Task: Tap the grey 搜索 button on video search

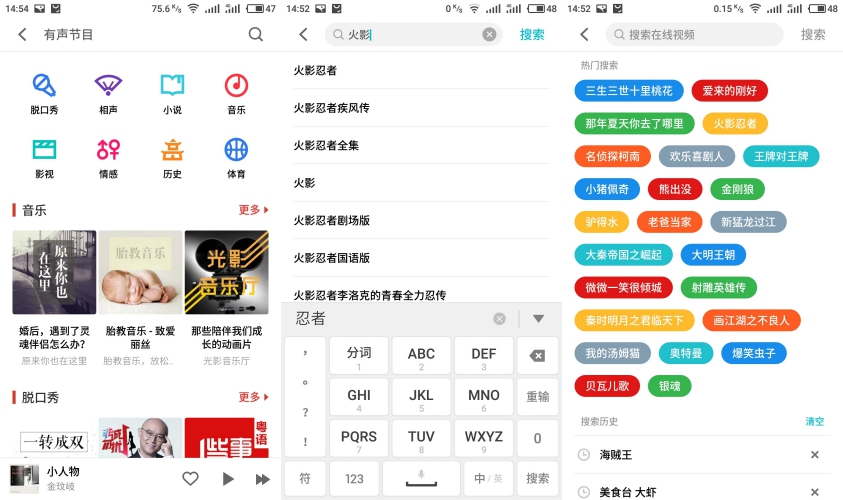Action: pos(813,35)
